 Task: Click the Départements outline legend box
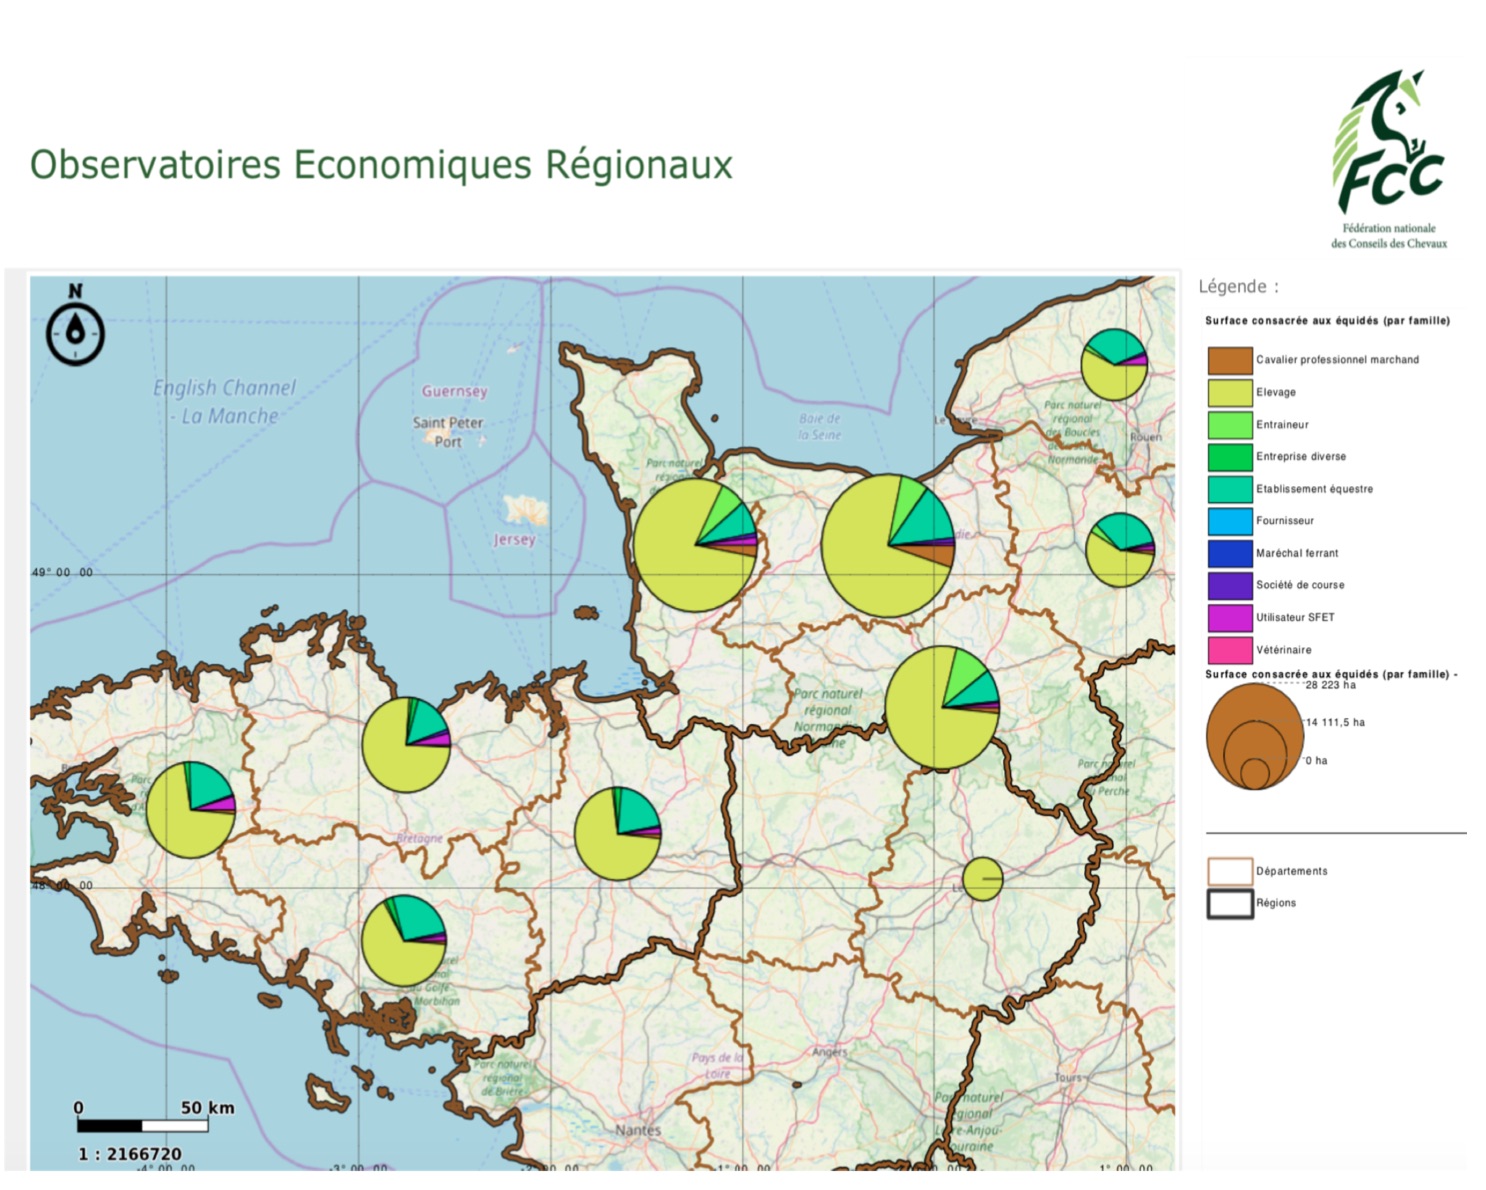pos(1229,871)
